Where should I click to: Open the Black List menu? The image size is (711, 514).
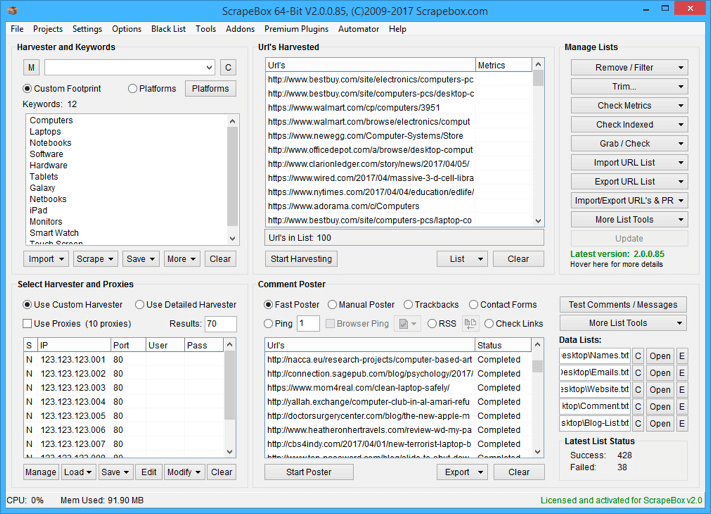(x=168, y=29)
